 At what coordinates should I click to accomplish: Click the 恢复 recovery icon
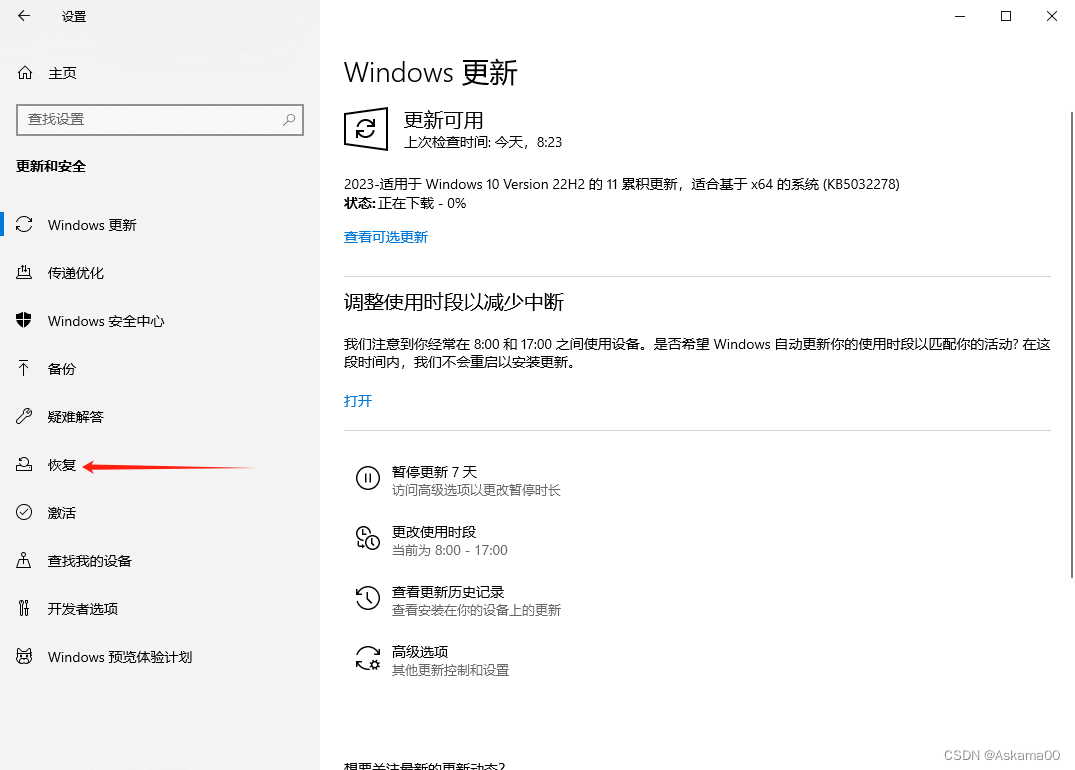point(24,464)
